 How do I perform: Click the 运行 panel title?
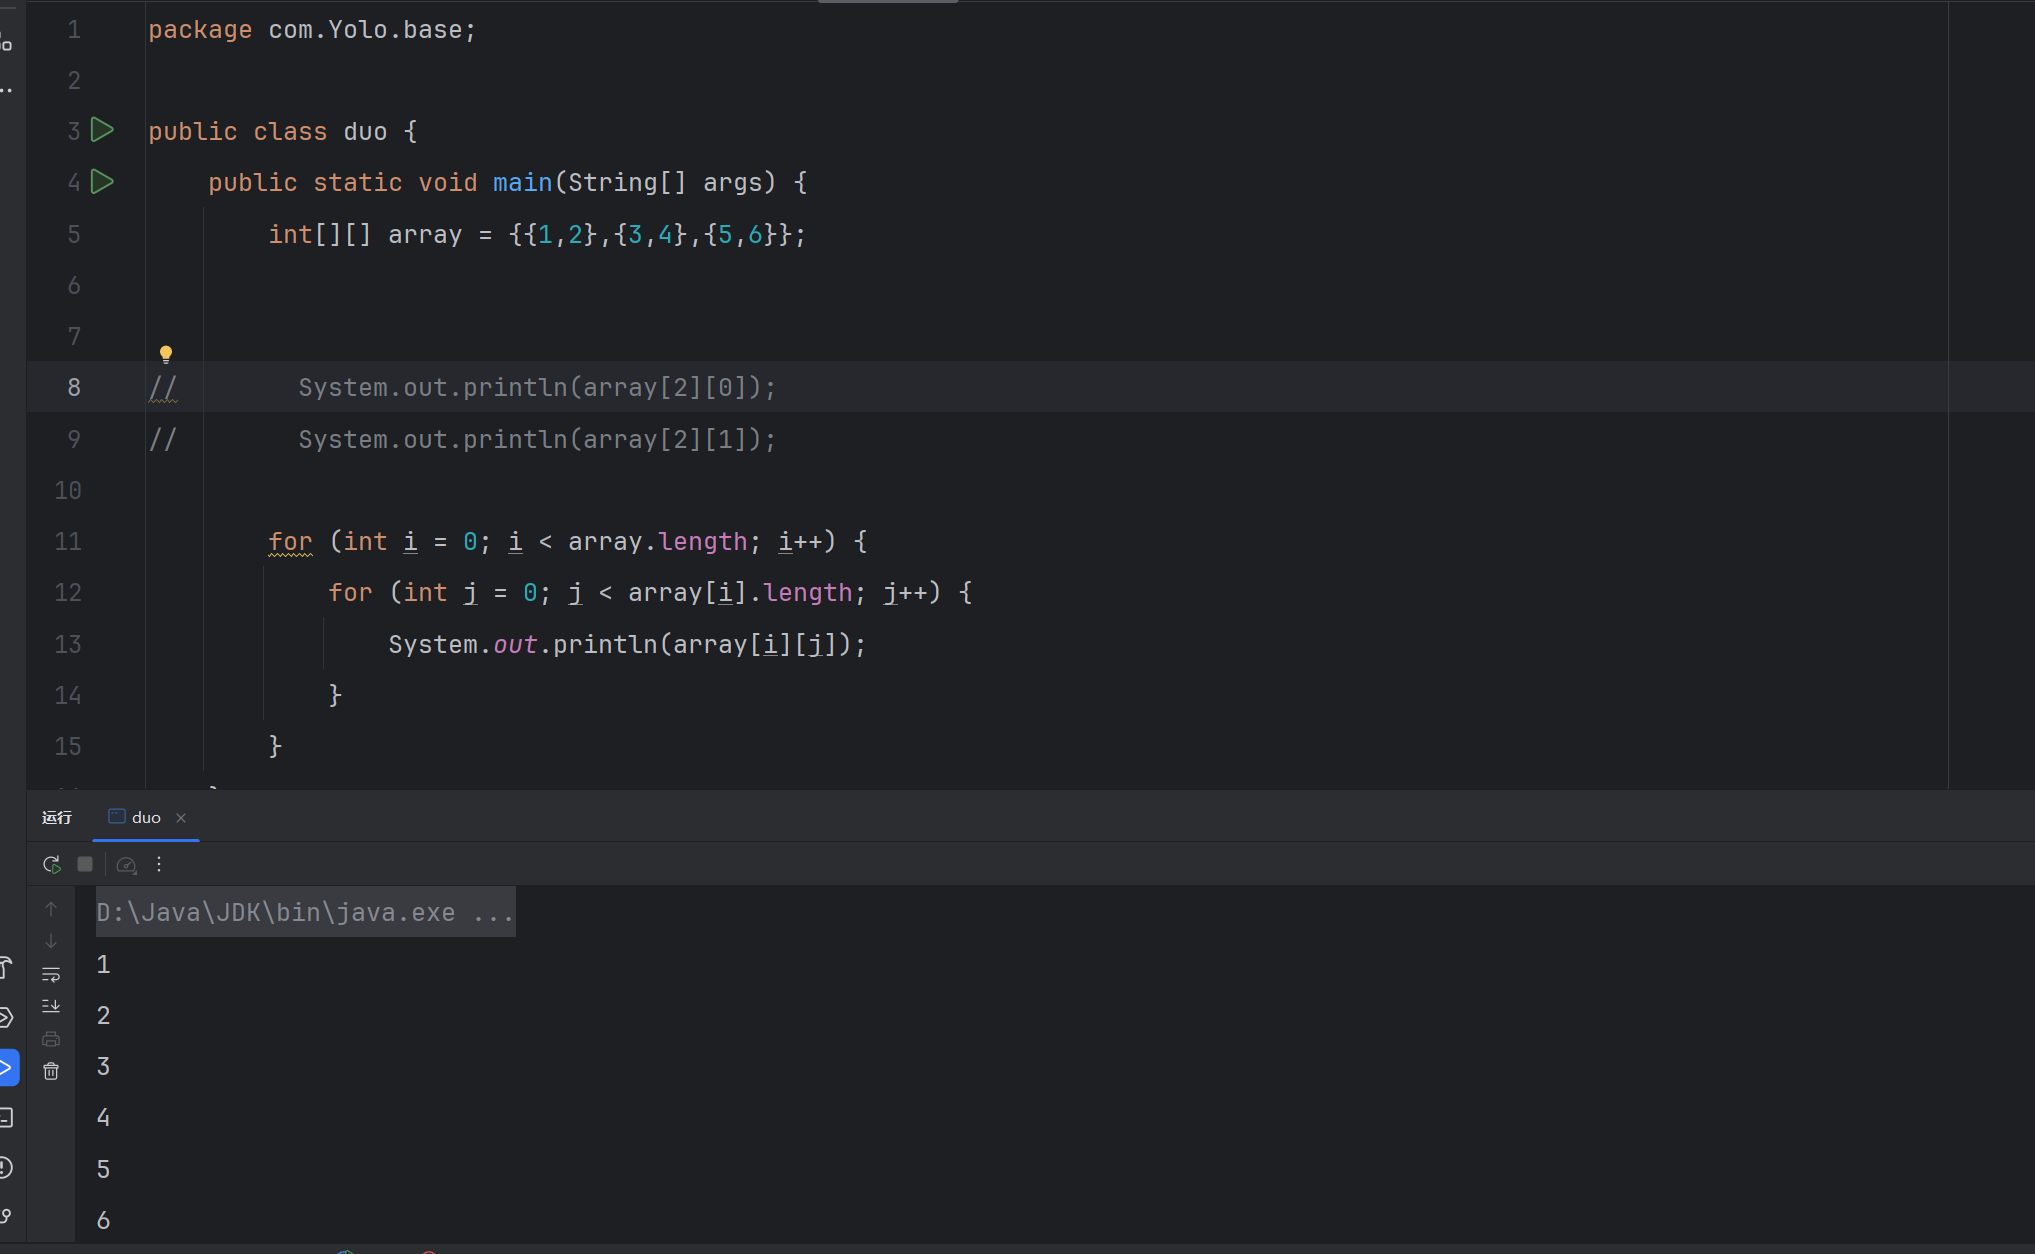pos(57,817)
